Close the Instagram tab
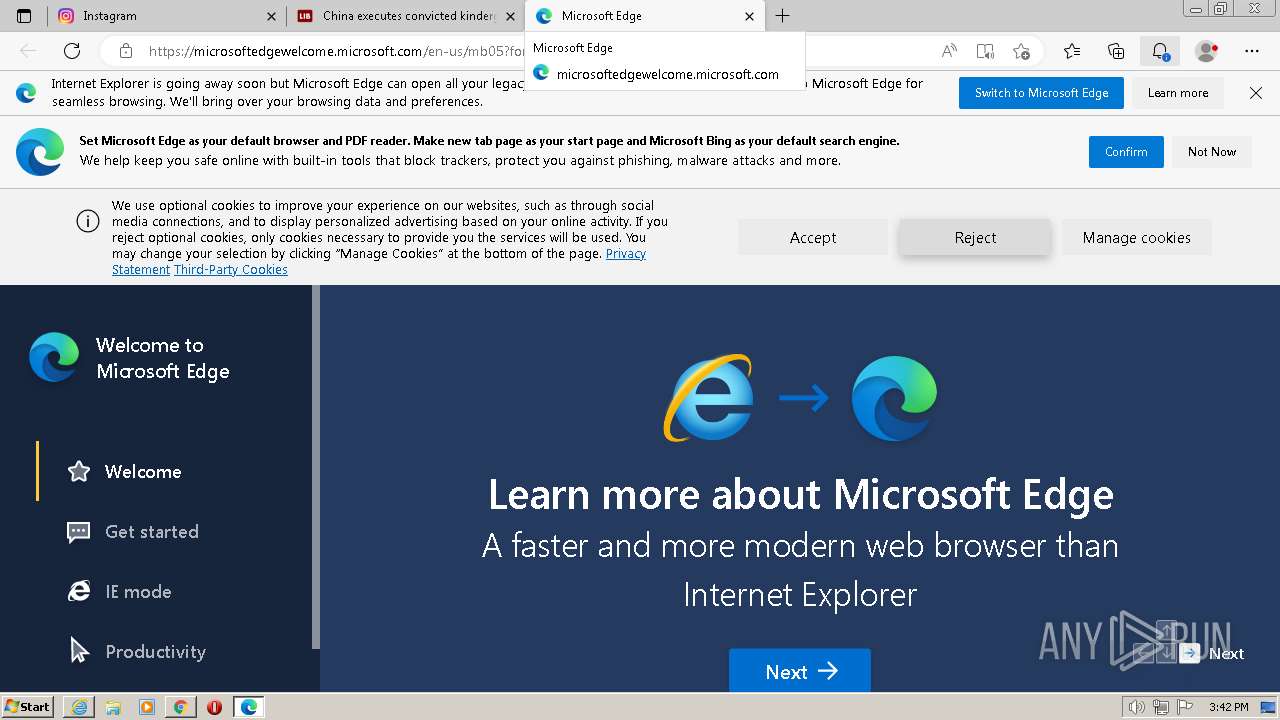 (271, 16)
